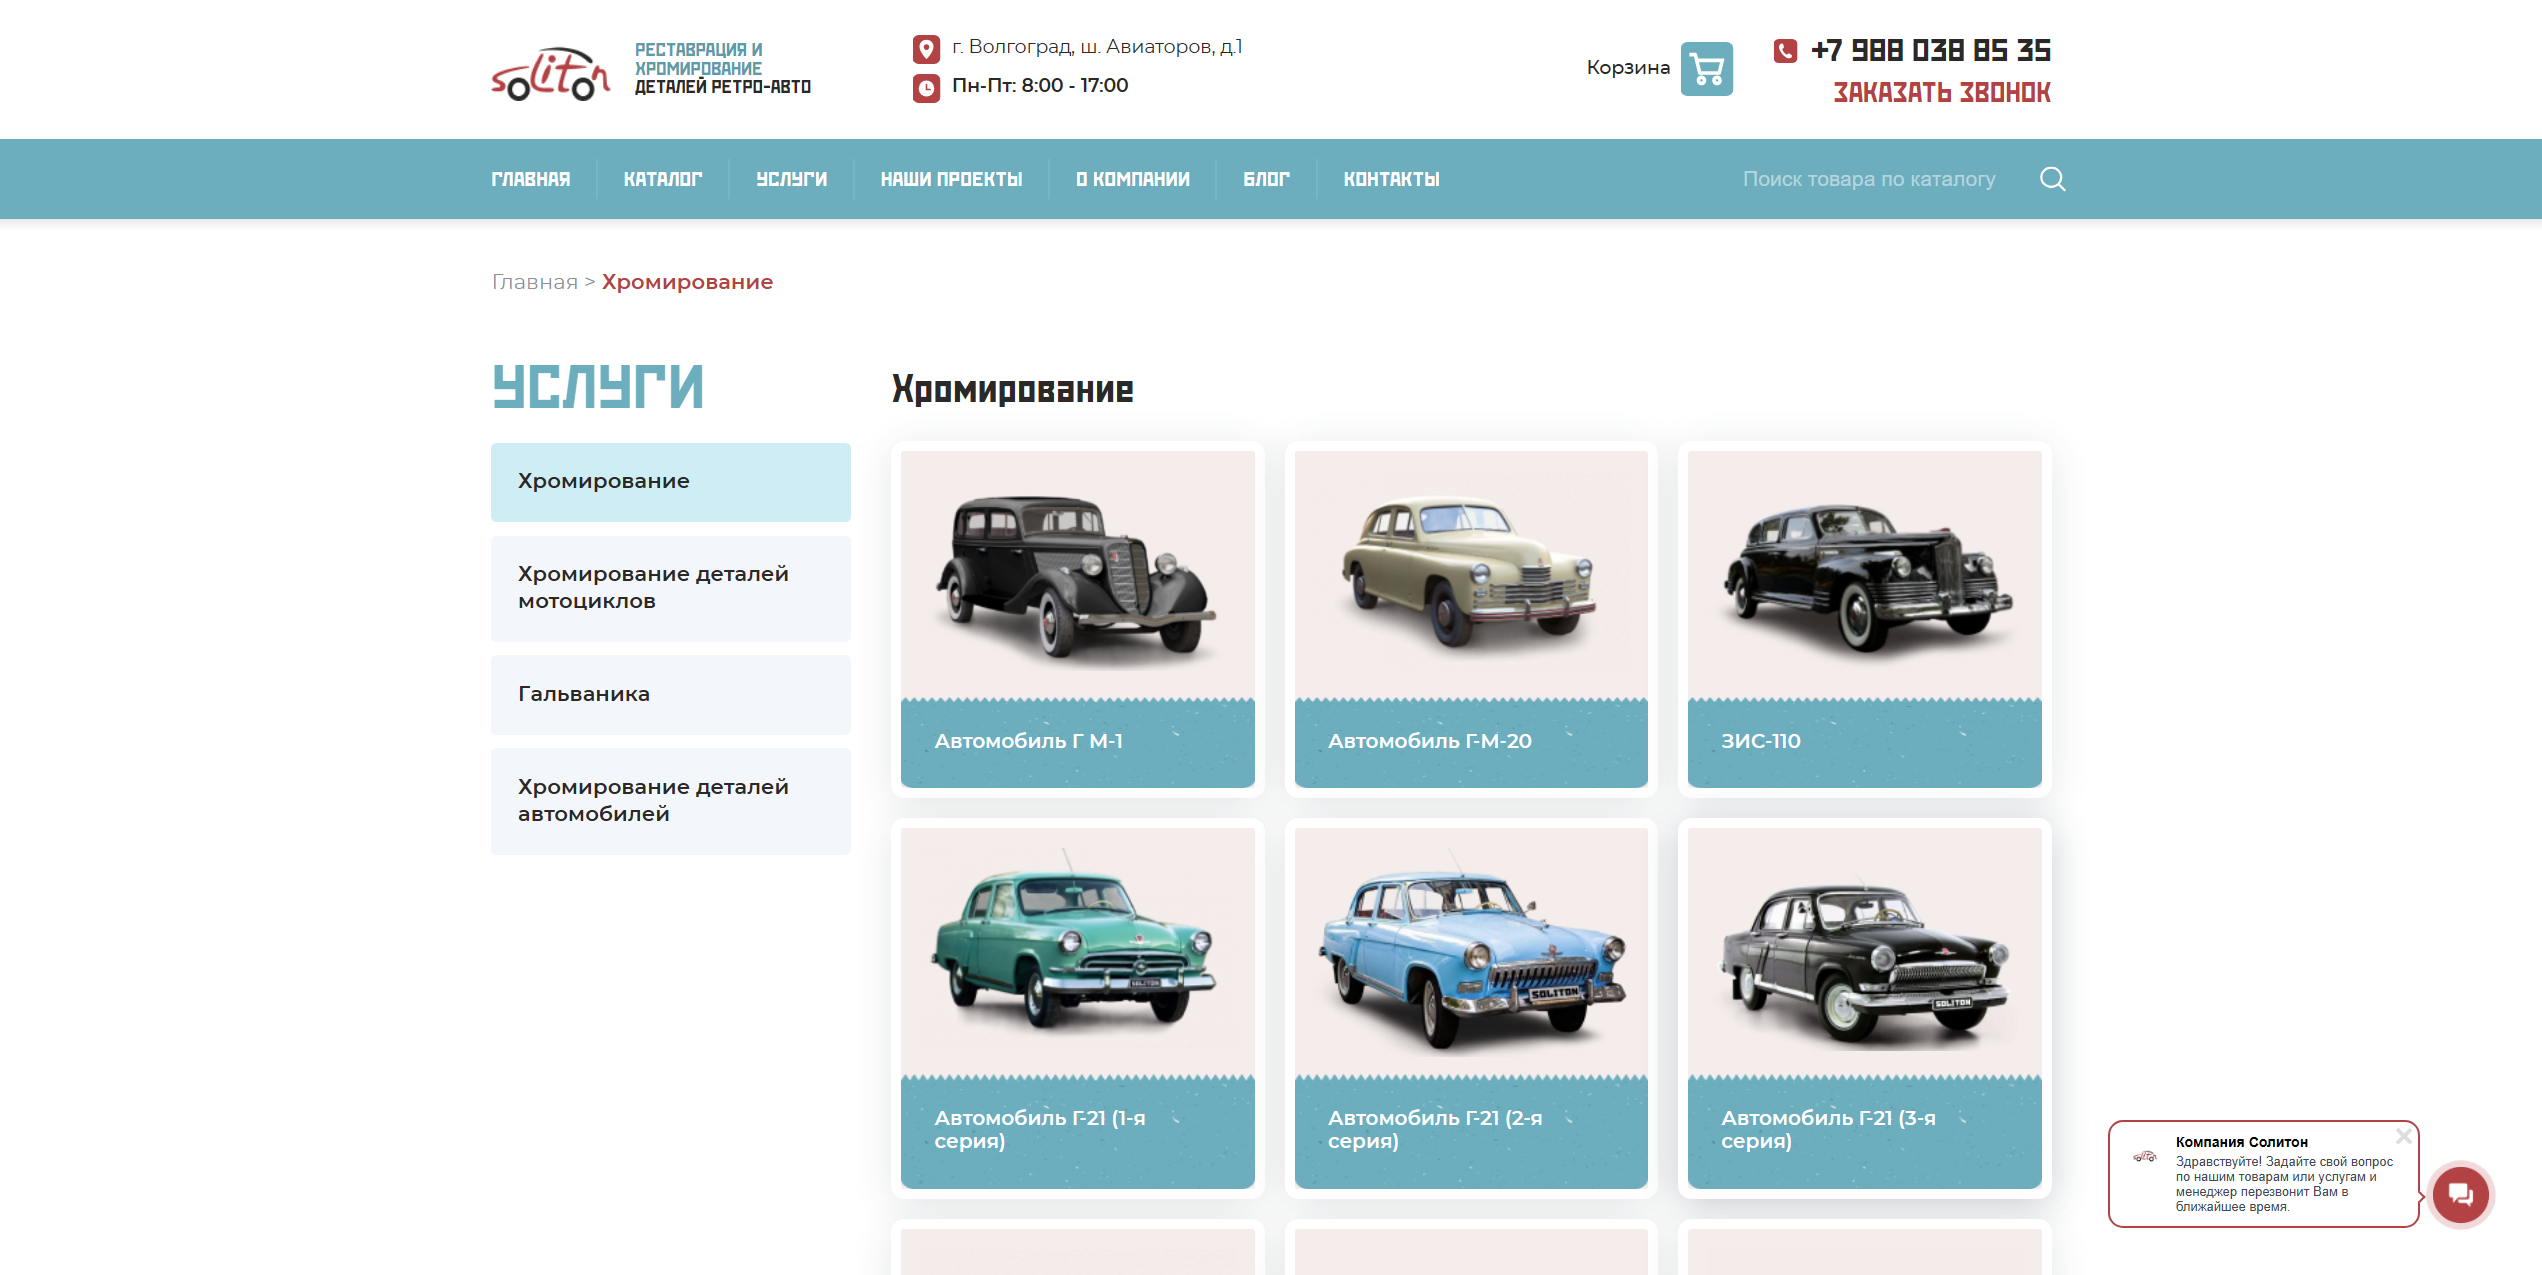The image size is (2542, 1275).
Task: Select Хромирование in the services sidebar
Action: pos(671,482)
